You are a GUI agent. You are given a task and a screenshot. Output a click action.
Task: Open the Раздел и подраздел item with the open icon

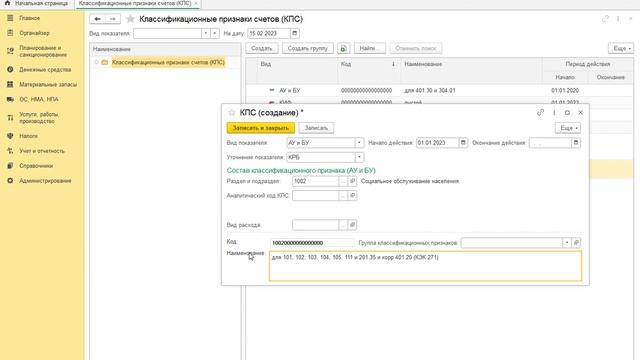352,181
